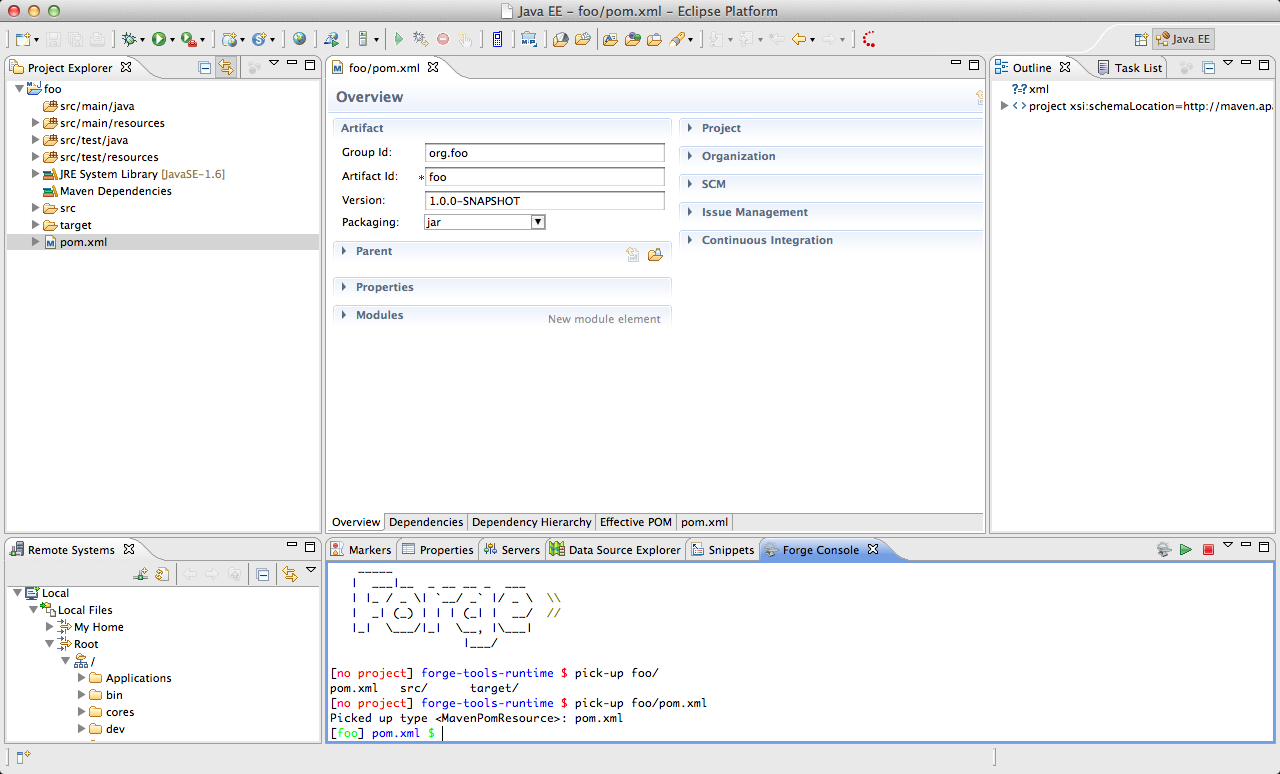
Task: Expand the Continuous Integration section
Action: tap(690, 240)
